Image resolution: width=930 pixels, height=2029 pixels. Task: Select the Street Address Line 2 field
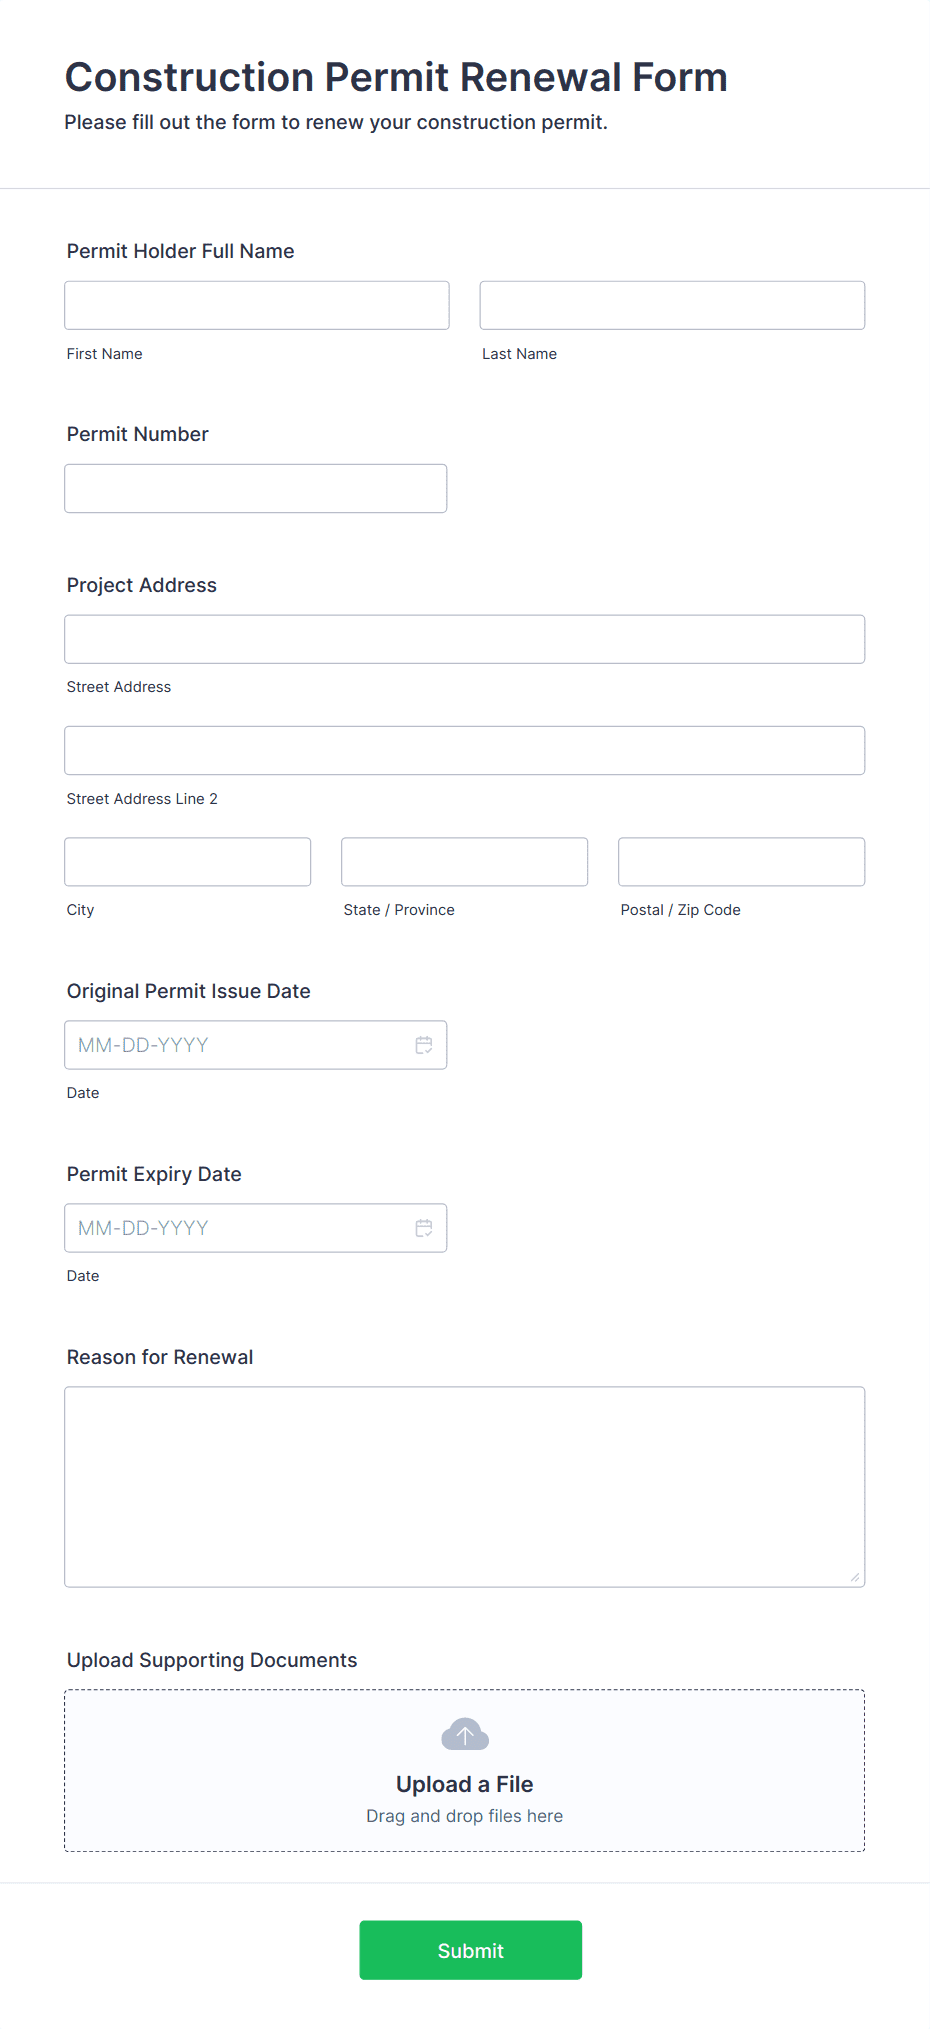(x=465, y=750)
